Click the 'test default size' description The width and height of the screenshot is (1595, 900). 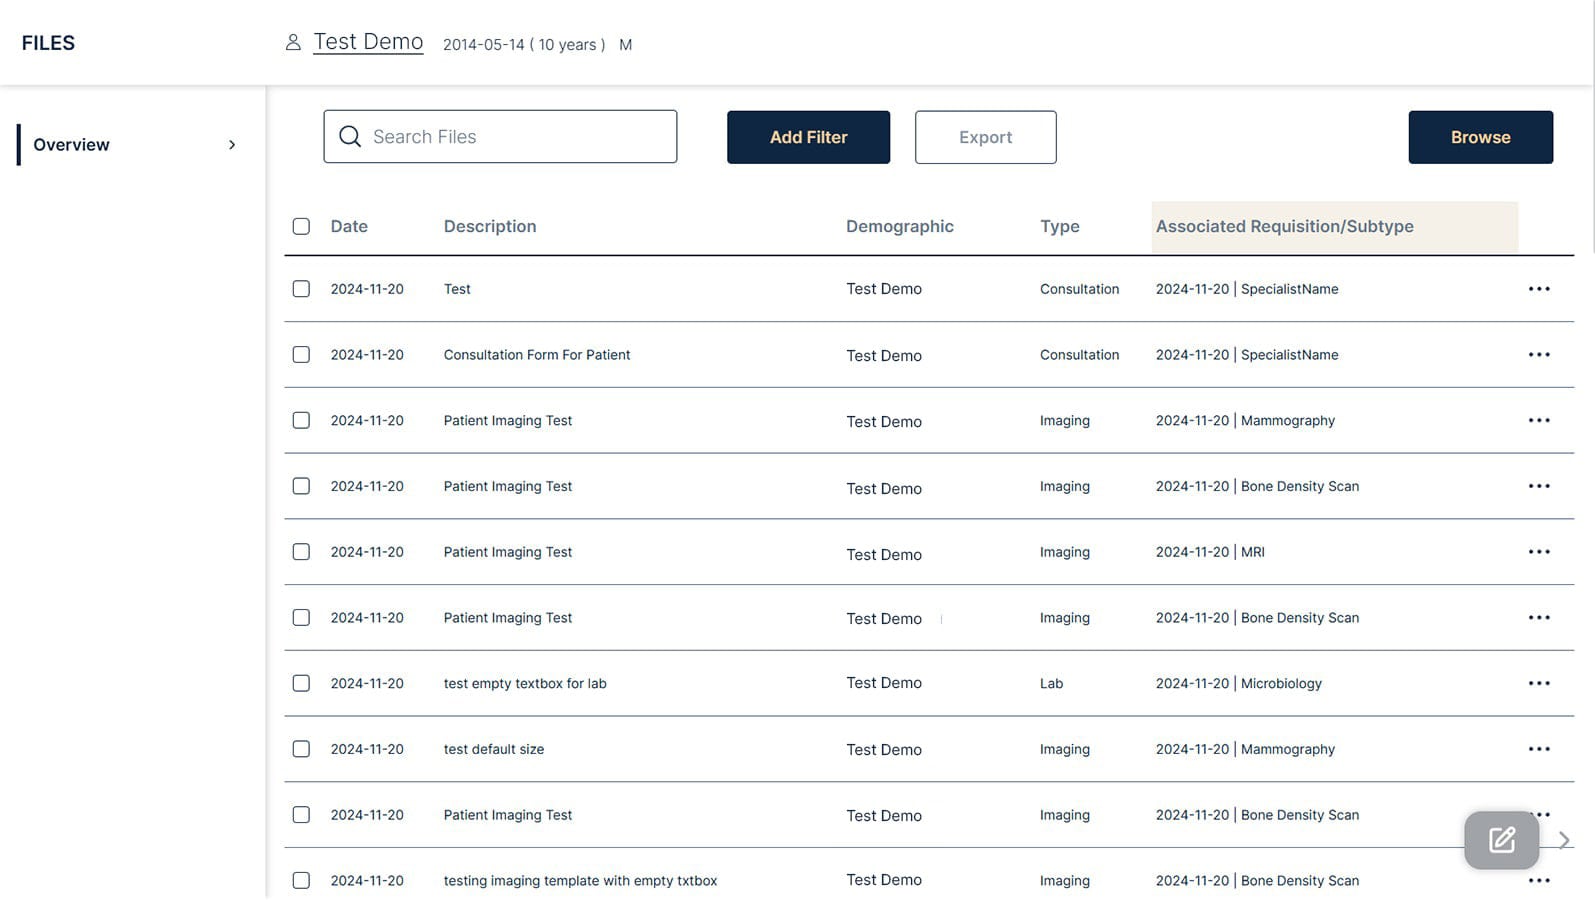(494, 749)
